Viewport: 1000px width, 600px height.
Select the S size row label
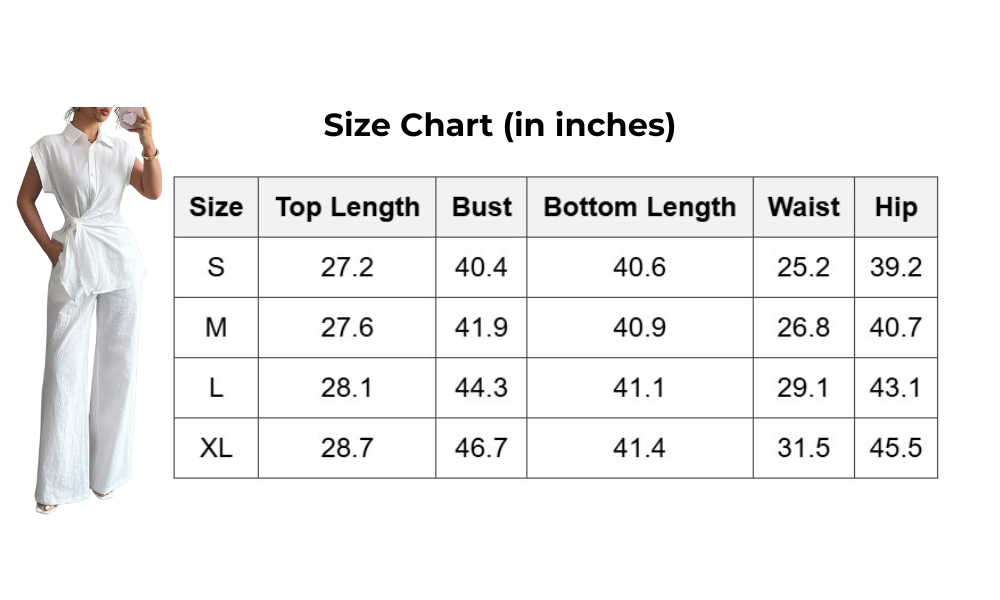click(216, 268)
